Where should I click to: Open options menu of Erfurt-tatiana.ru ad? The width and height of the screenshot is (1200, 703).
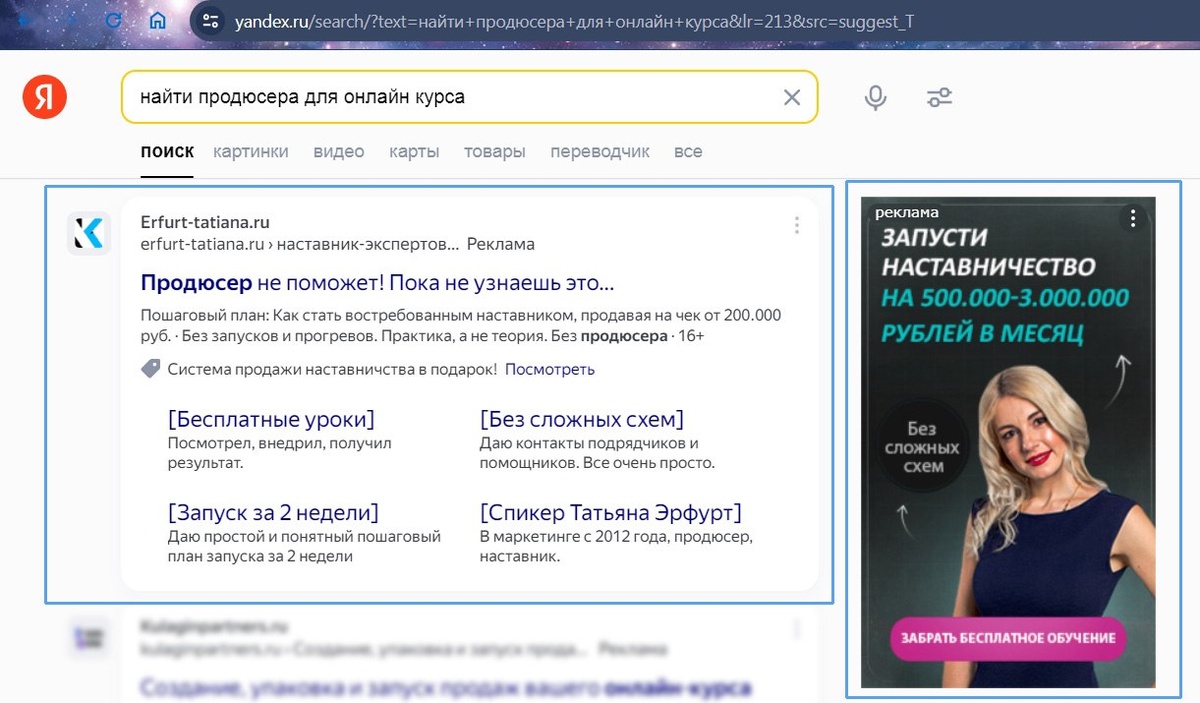(797, 225)
